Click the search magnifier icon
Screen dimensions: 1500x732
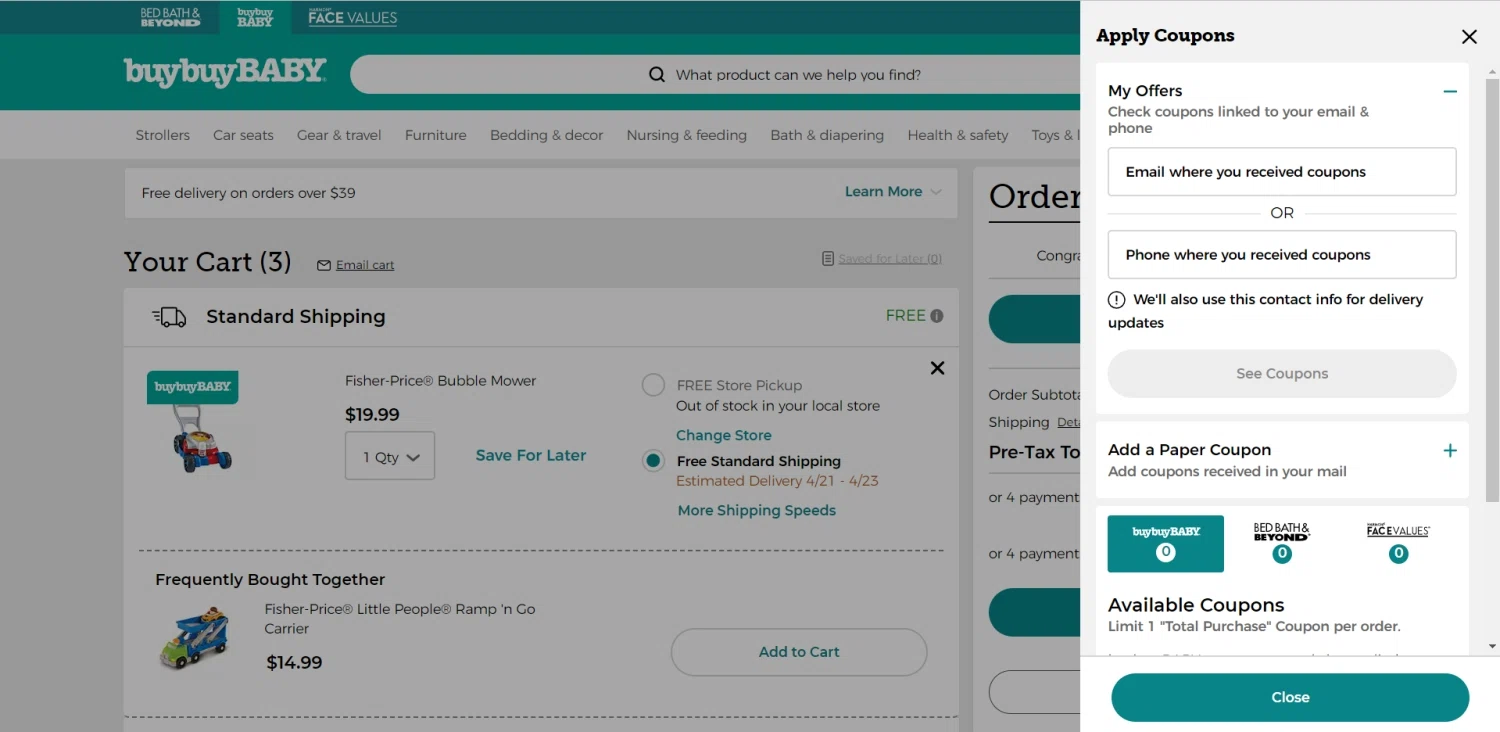tap(657, 75)
